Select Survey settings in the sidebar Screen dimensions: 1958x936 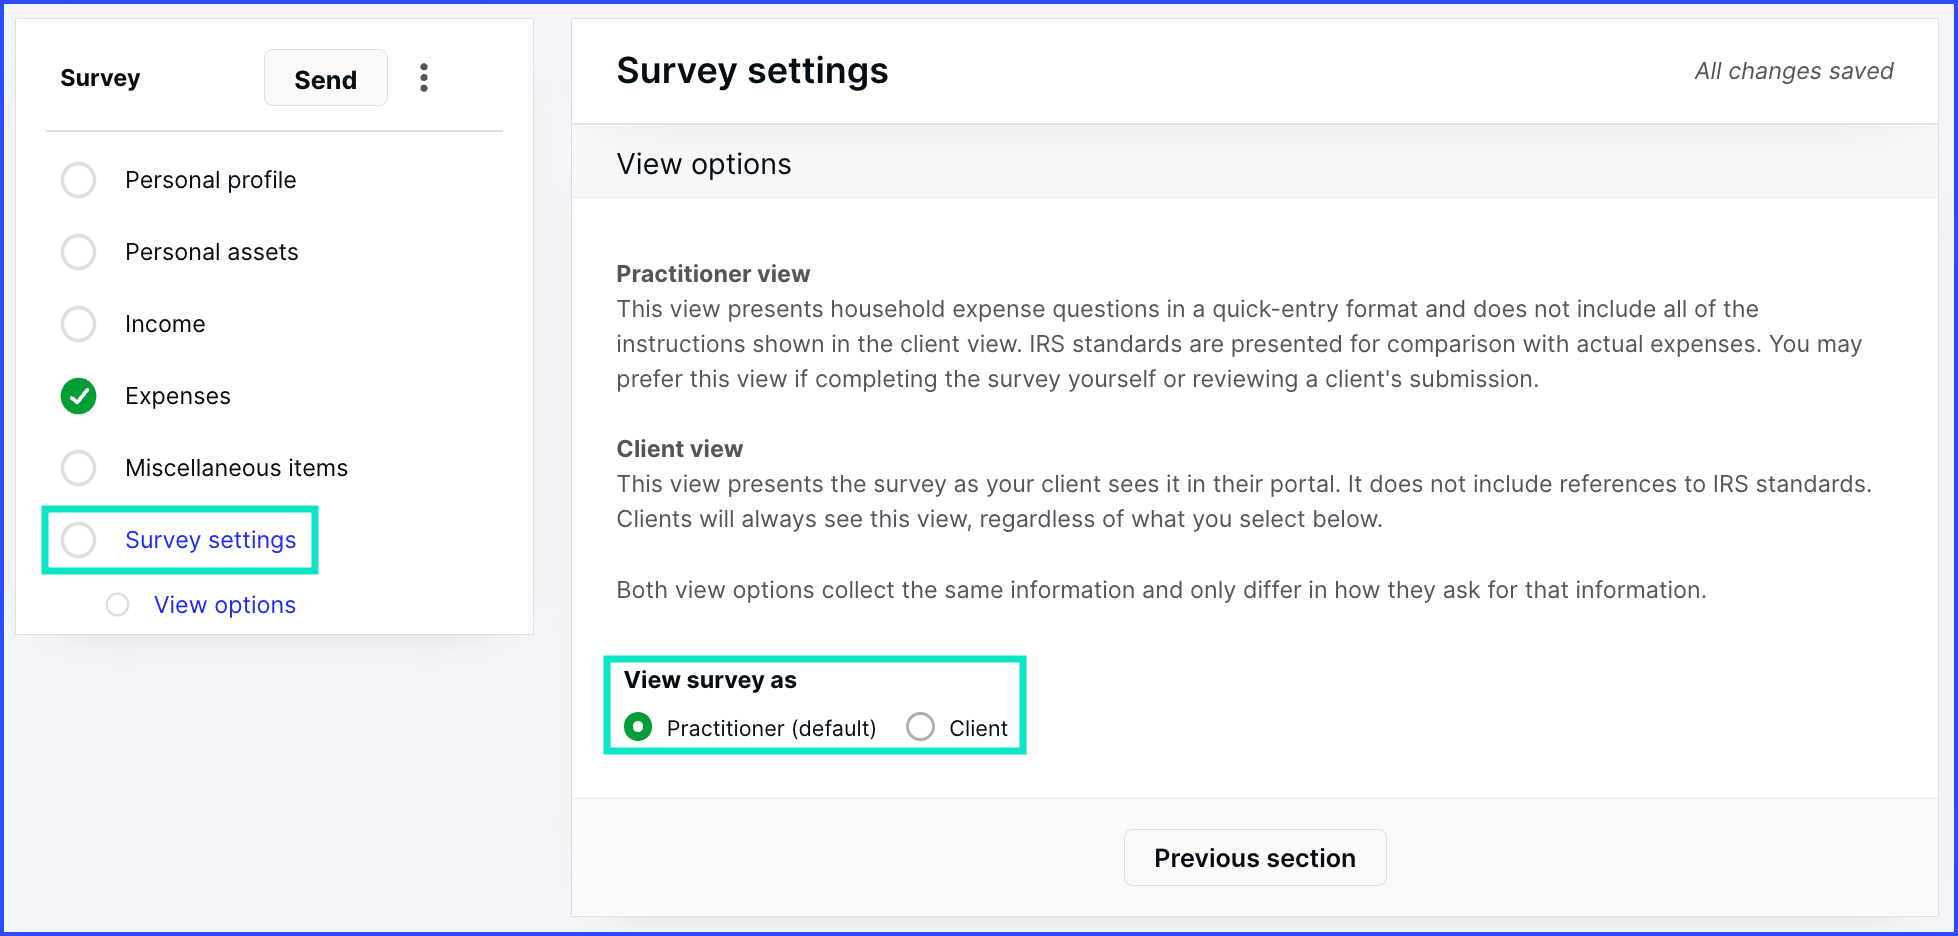coord(211,540)
